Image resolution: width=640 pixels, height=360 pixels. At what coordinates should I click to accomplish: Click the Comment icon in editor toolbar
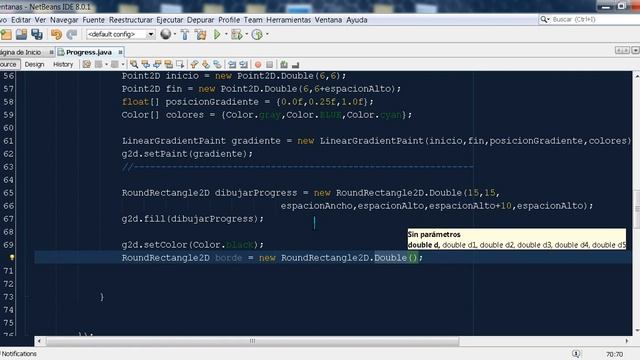click(284, 64)
